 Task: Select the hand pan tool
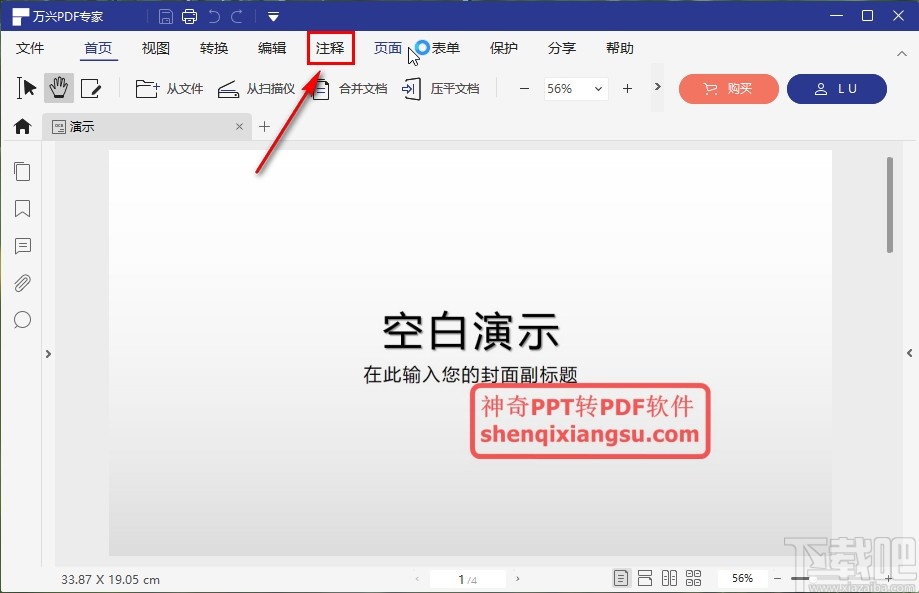(x=58, y=88)
